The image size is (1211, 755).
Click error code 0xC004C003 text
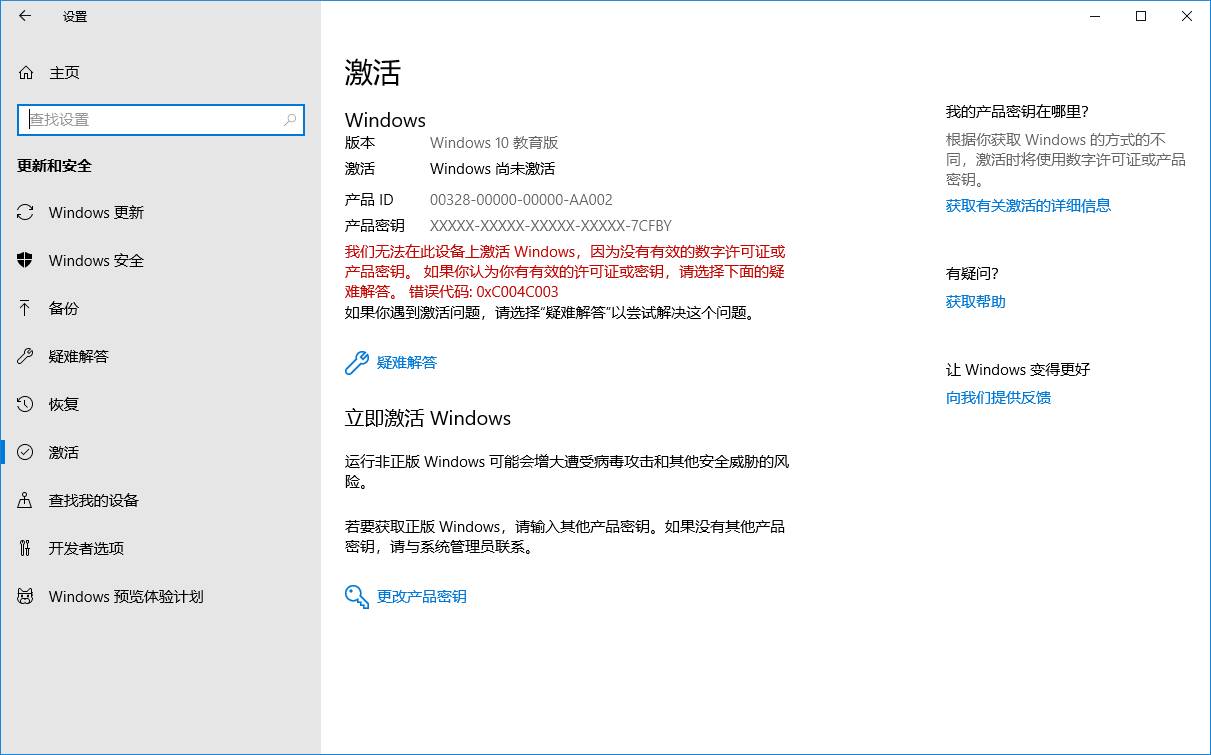pos(517,292)
